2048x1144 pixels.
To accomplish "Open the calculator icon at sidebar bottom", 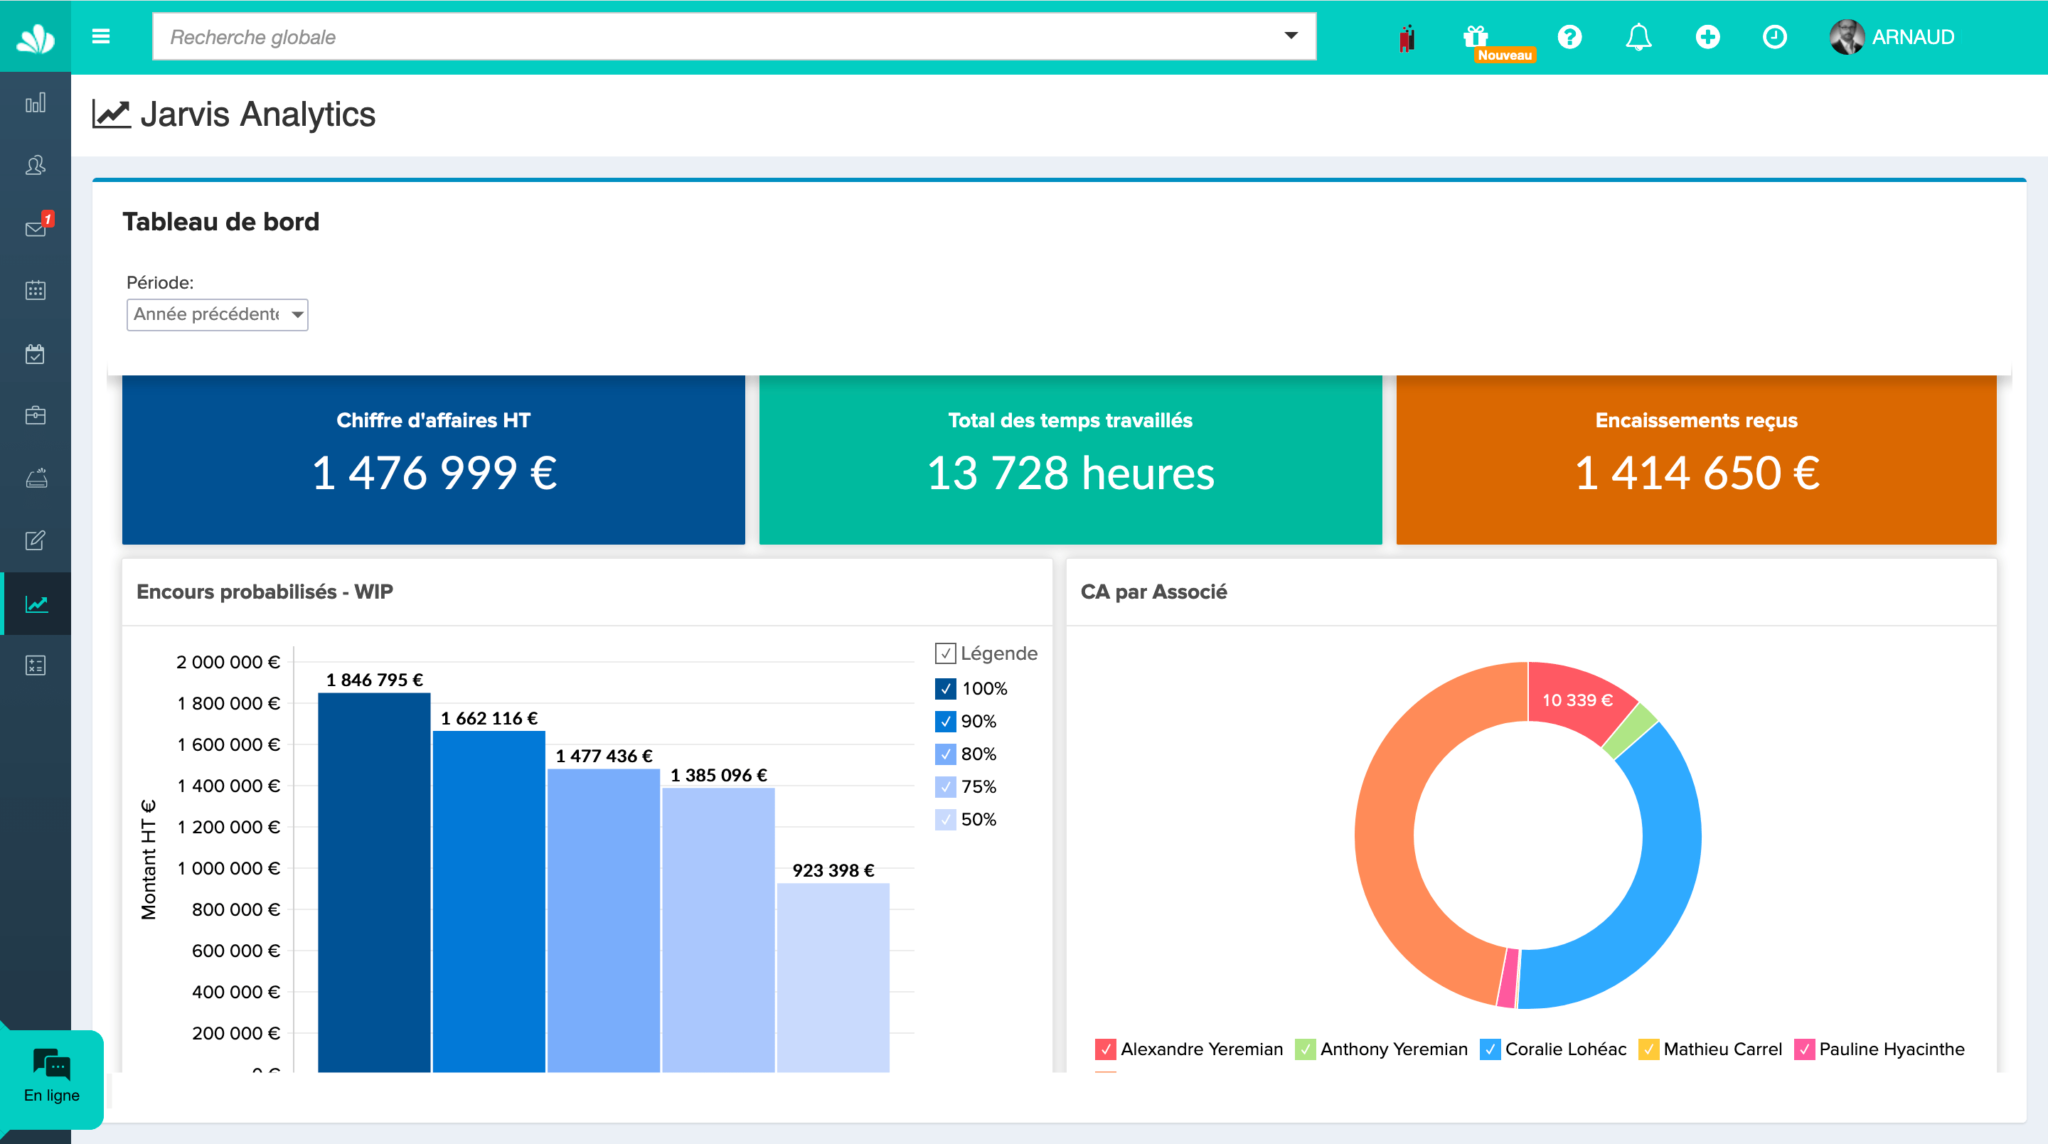I will [x=36, y=664].
